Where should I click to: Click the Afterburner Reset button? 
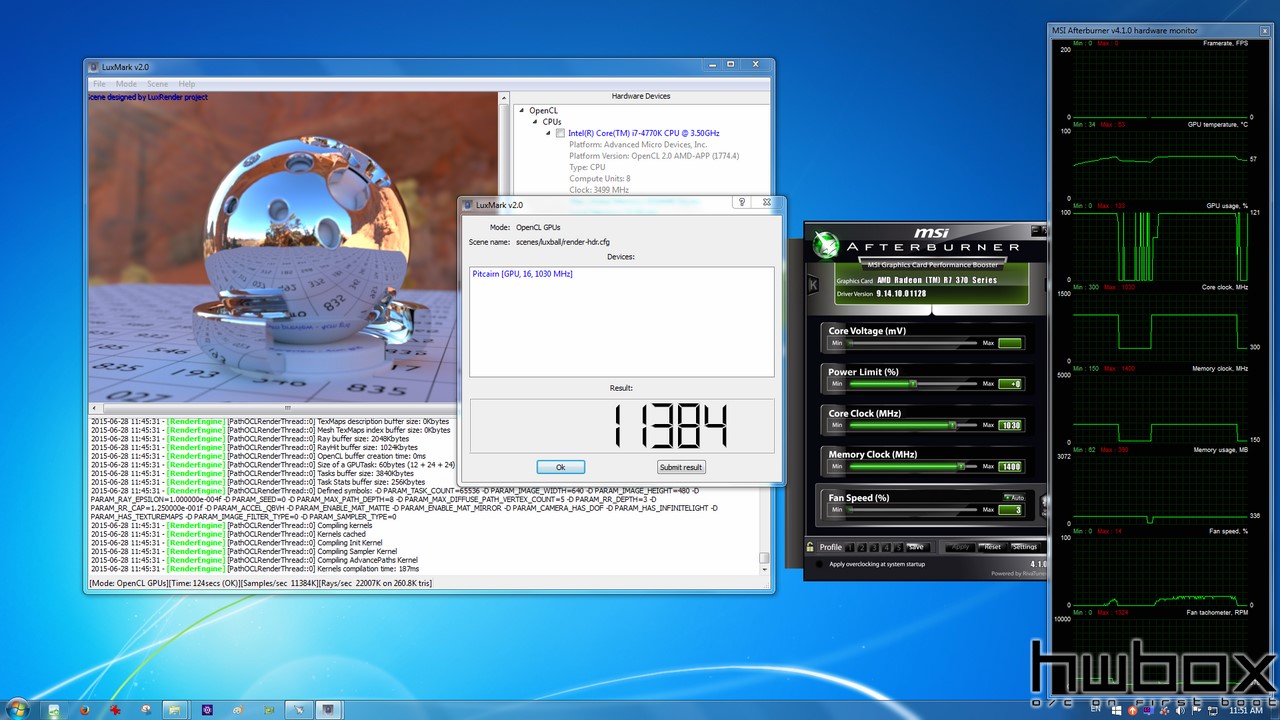[992, 547]
